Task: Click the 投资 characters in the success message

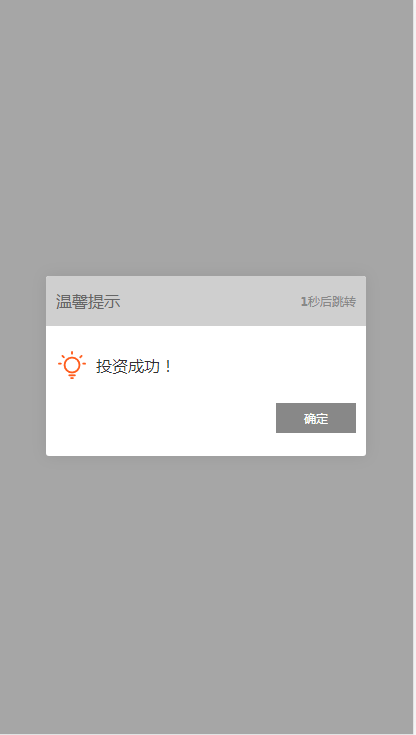Action: tap(112, 366)
